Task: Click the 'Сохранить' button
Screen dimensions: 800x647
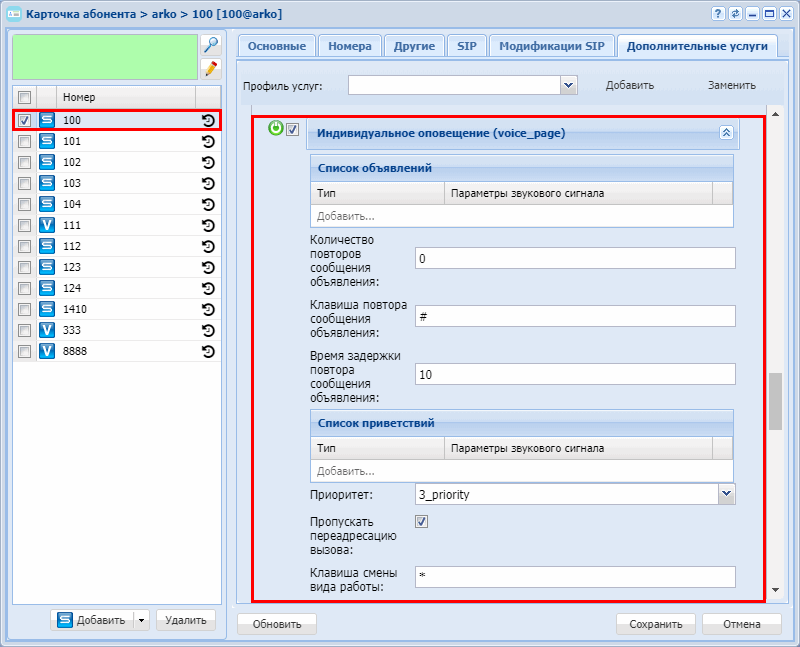Action: click(655, 624)
